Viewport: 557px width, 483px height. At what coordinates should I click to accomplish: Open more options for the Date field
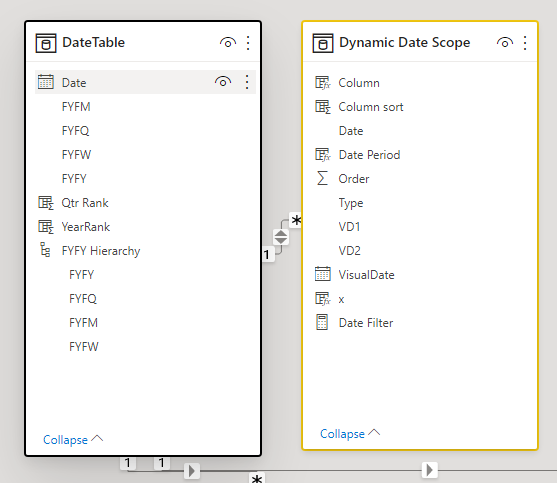[x=247, y=82]
